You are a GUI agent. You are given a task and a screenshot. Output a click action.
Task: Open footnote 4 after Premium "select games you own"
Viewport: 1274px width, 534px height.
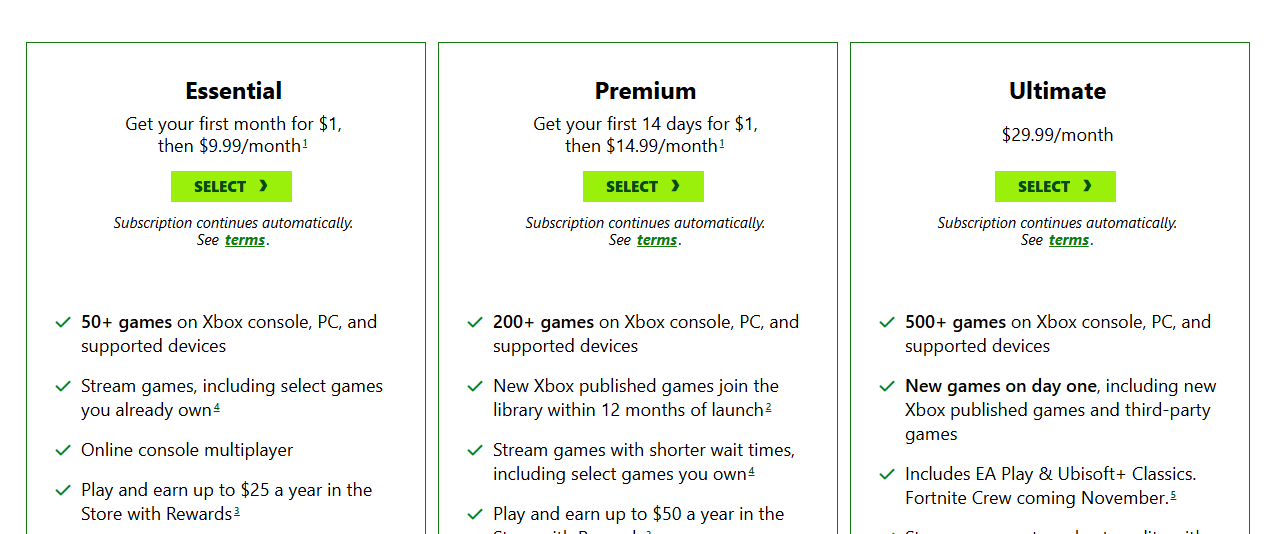(751, 471)
